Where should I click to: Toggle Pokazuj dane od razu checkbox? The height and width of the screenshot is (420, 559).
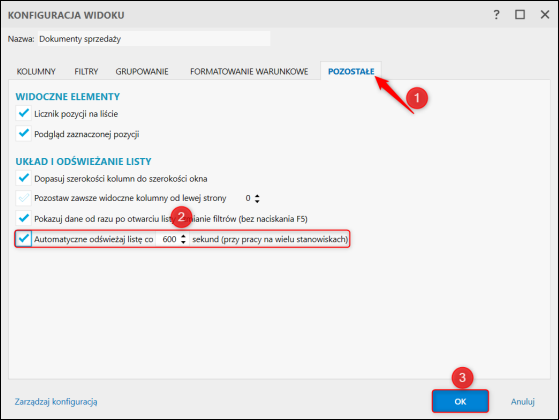(x=24, y=218)
